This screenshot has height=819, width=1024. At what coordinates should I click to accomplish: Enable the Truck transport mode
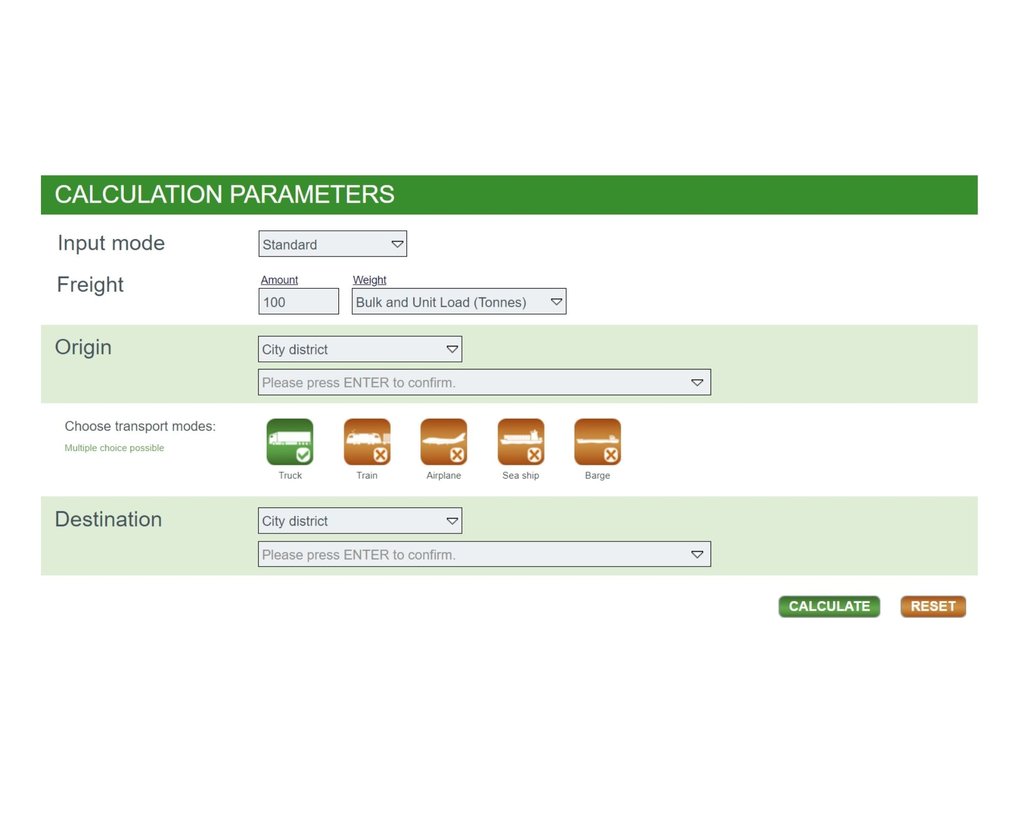point(290,442)
